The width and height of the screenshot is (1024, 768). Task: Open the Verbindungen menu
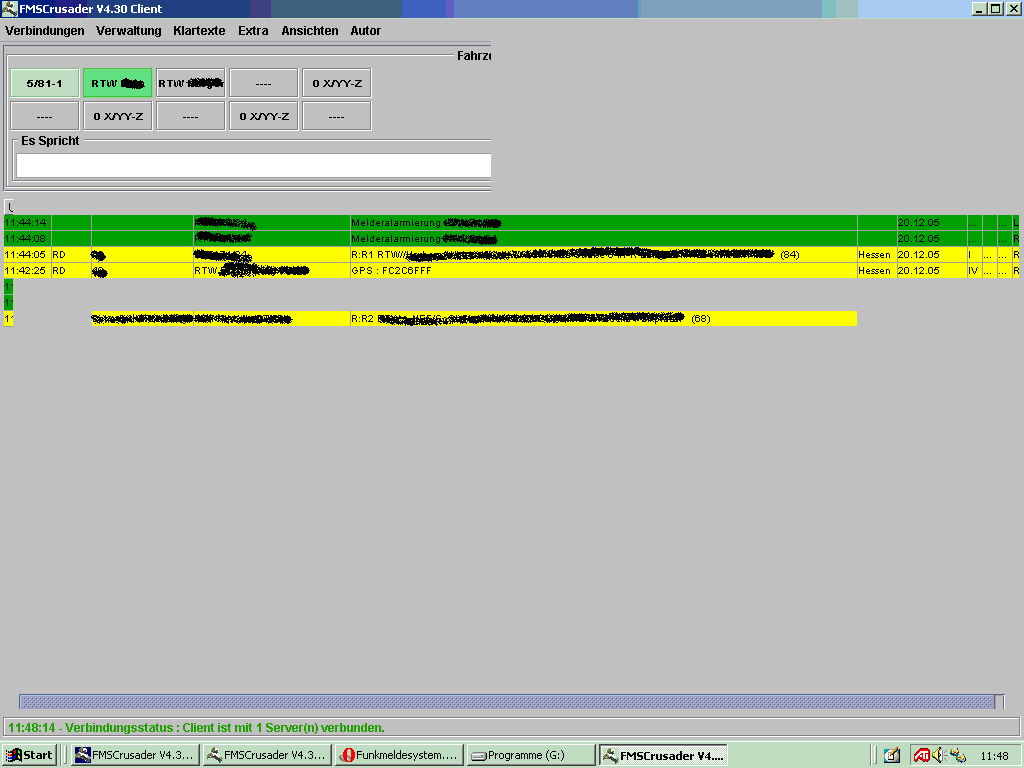pos(45,31)
